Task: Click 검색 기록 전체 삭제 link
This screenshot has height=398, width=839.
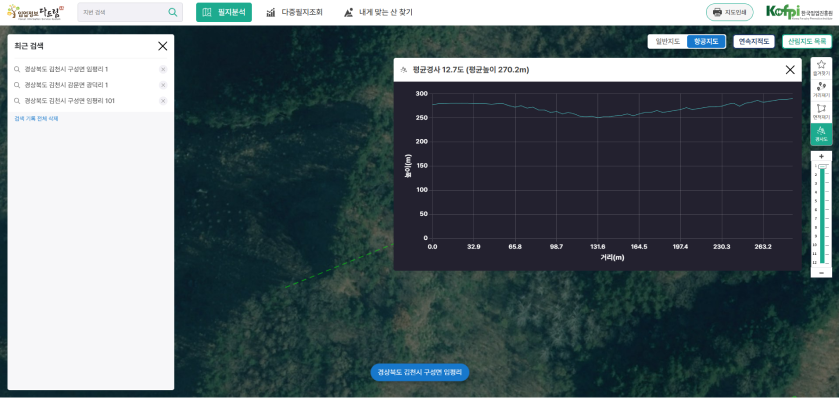Action: click(x=36, y=118)
